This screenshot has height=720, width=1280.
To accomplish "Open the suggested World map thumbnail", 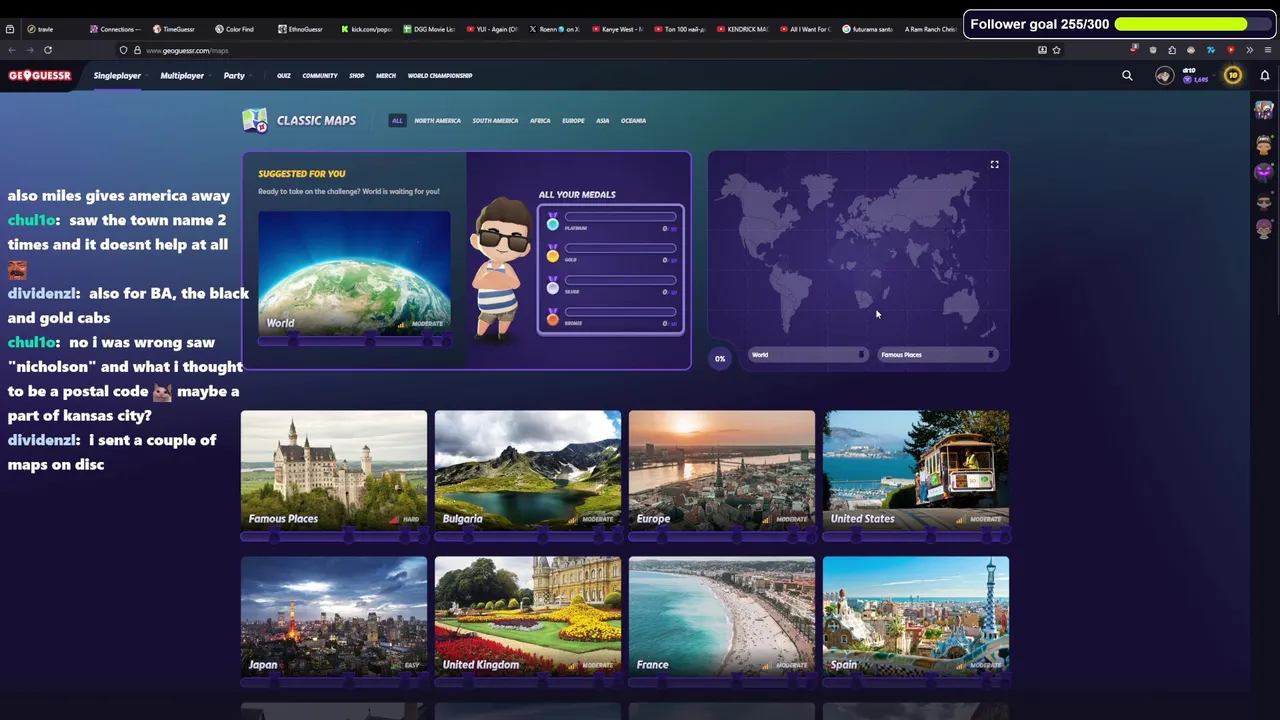I will click(354, 273).
